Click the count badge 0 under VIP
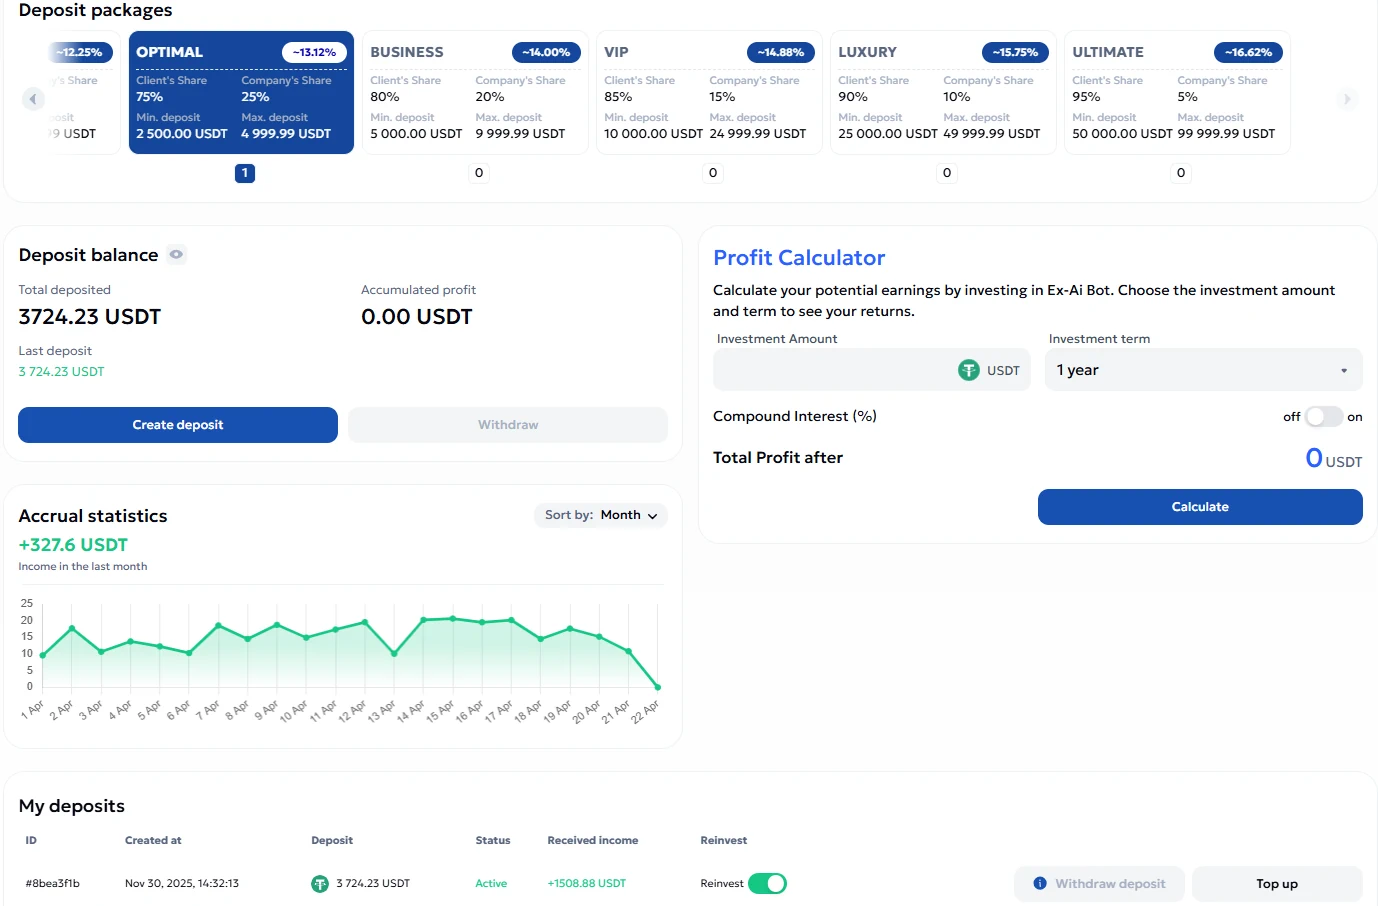The image size is (1378, 906). click(713, 173)
